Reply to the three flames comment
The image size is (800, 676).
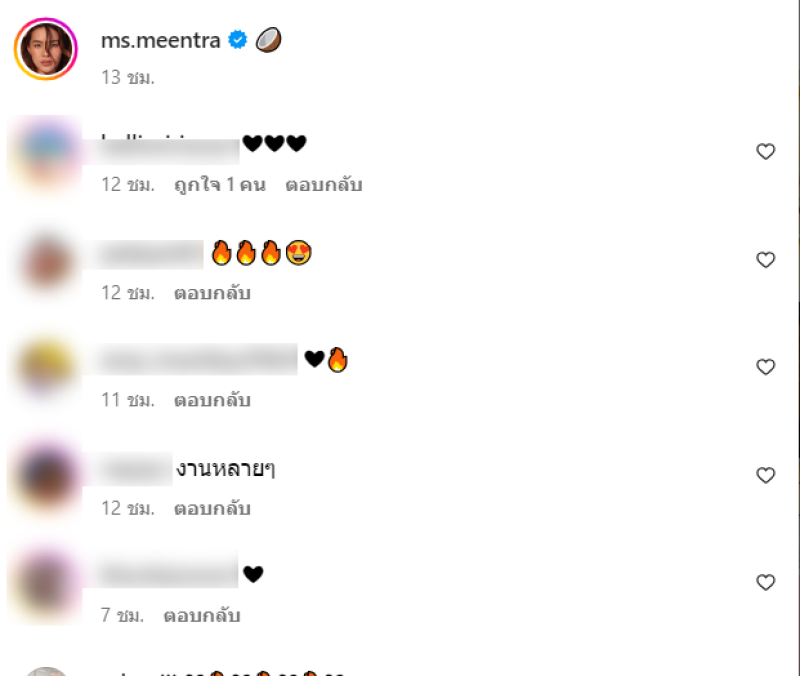click(212, 293)
